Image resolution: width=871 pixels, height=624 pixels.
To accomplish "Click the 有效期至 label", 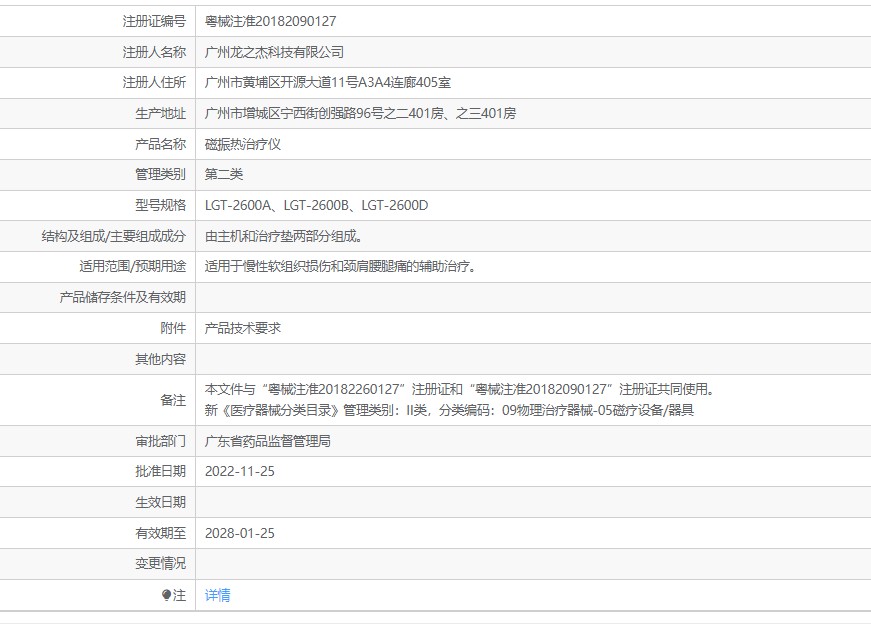I will click(x=161, y=533).
